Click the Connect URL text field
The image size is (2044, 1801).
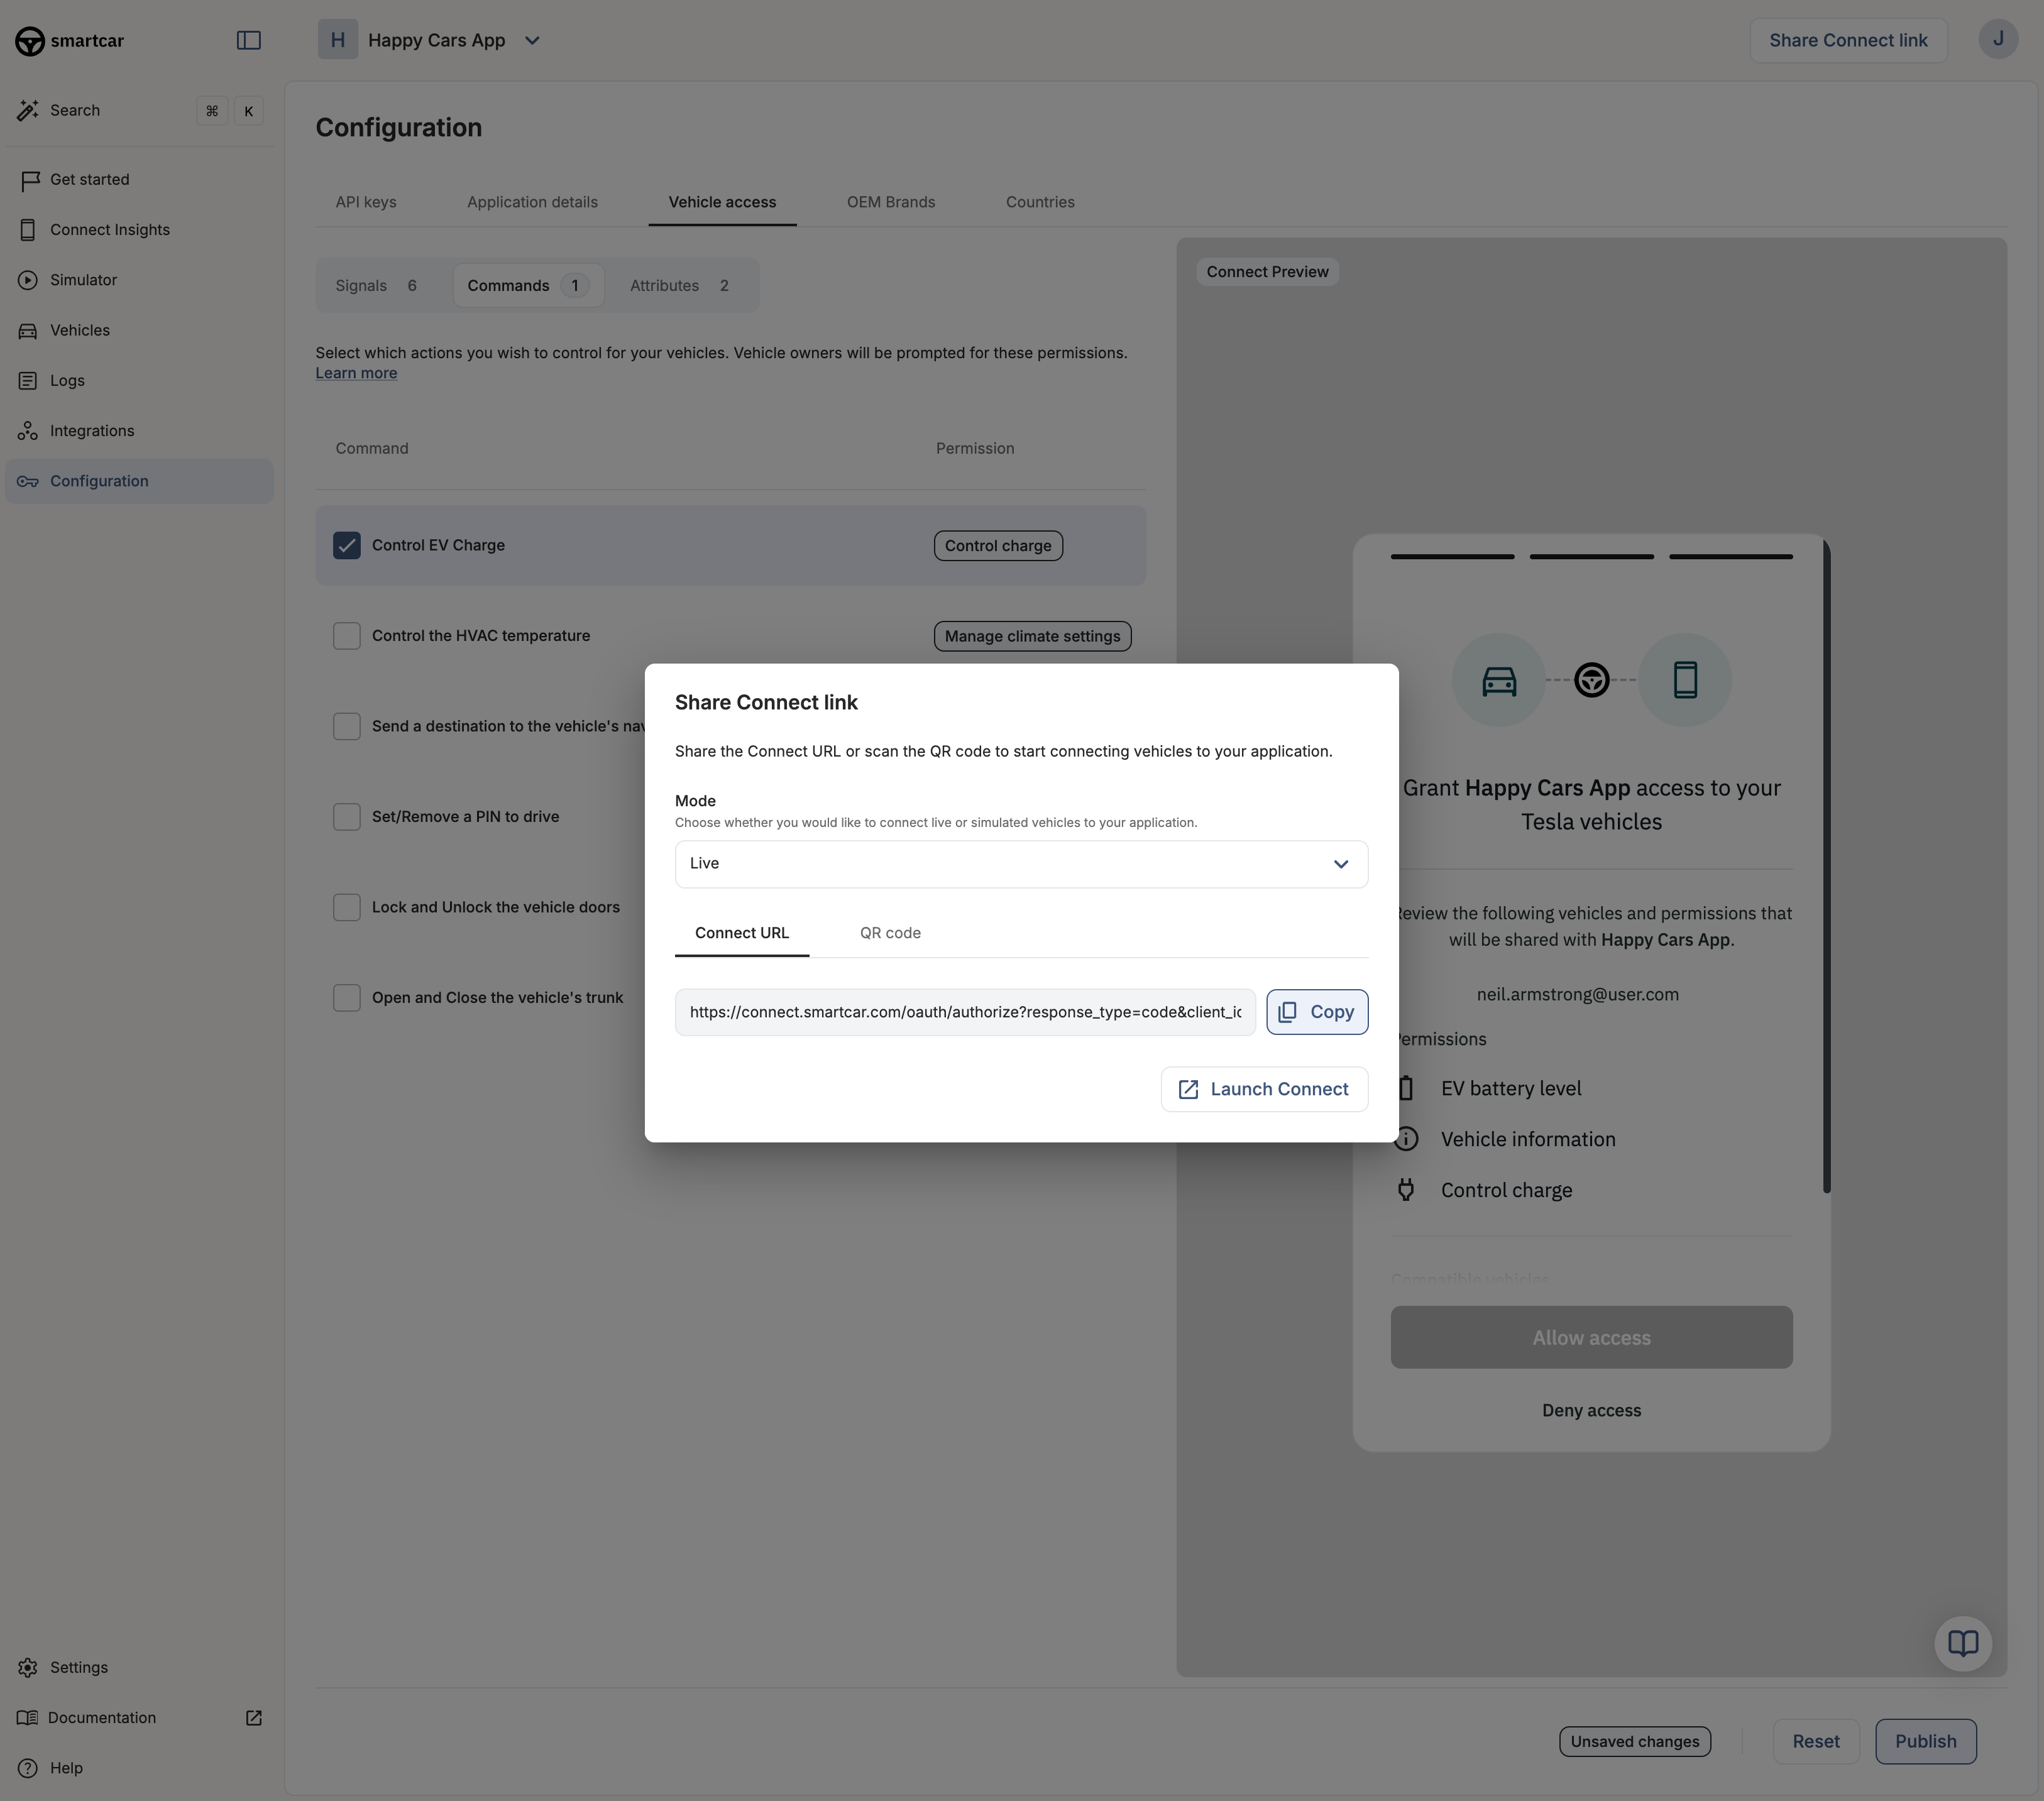pyautogui.click(x=965, y=1012)
